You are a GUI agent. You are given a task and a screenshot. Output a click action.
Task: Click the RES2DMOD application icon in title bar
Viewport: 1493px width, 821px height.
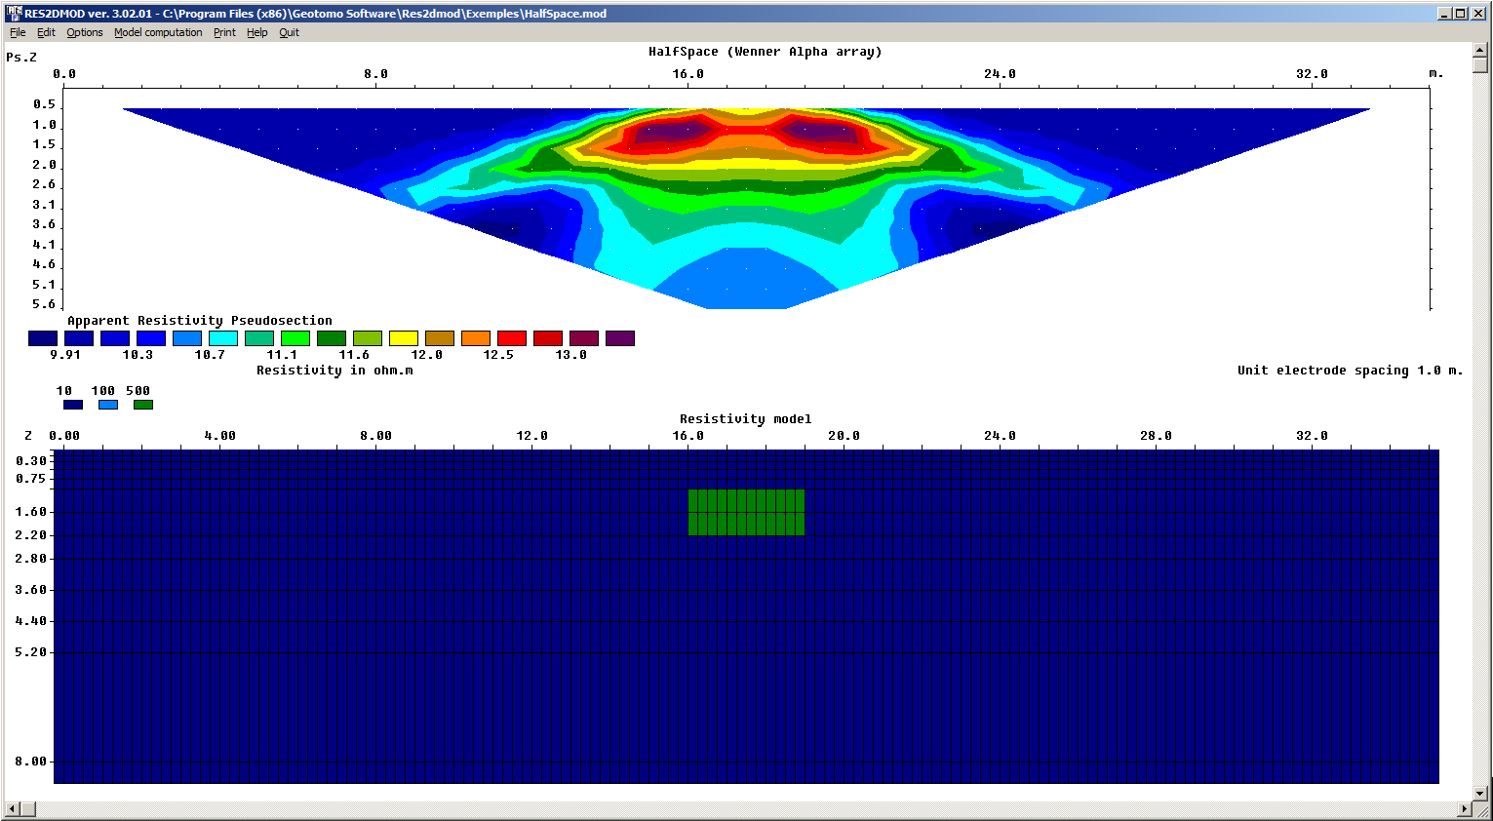(14, 13)
